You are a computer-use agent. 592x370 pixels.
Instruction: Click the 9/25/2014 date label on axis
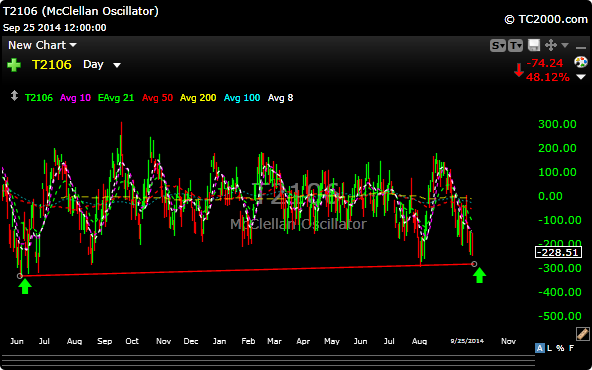coord(467,341)
